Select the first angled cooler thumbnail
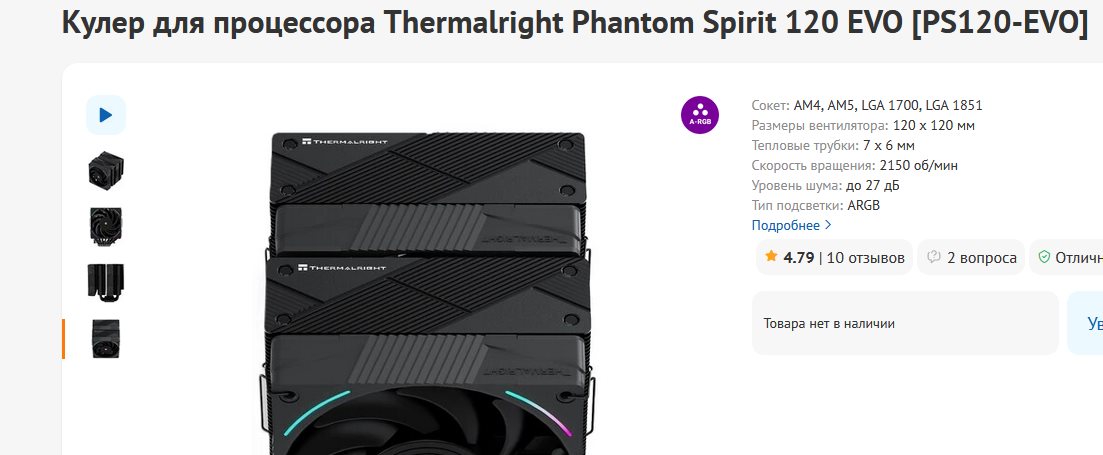The height and width of the screenshot is (455, 1103). 105,170
